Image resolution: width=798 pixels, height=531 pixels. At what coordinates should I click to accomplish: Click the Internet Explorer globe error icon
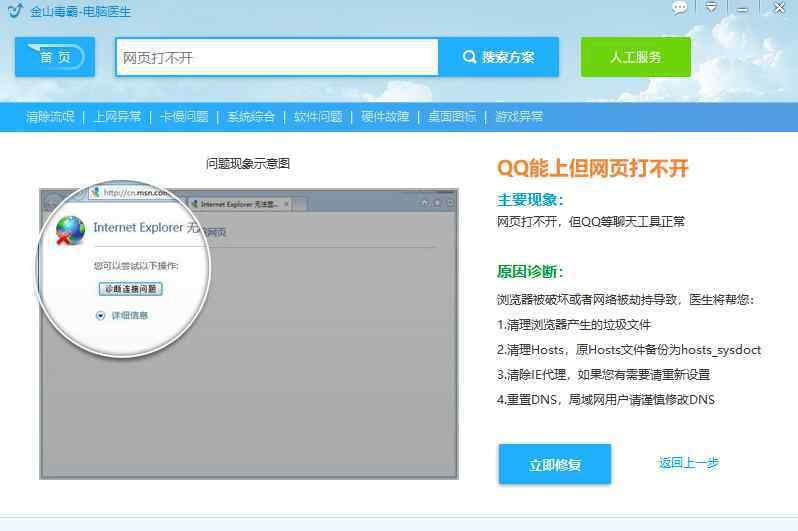click(70, 231)
